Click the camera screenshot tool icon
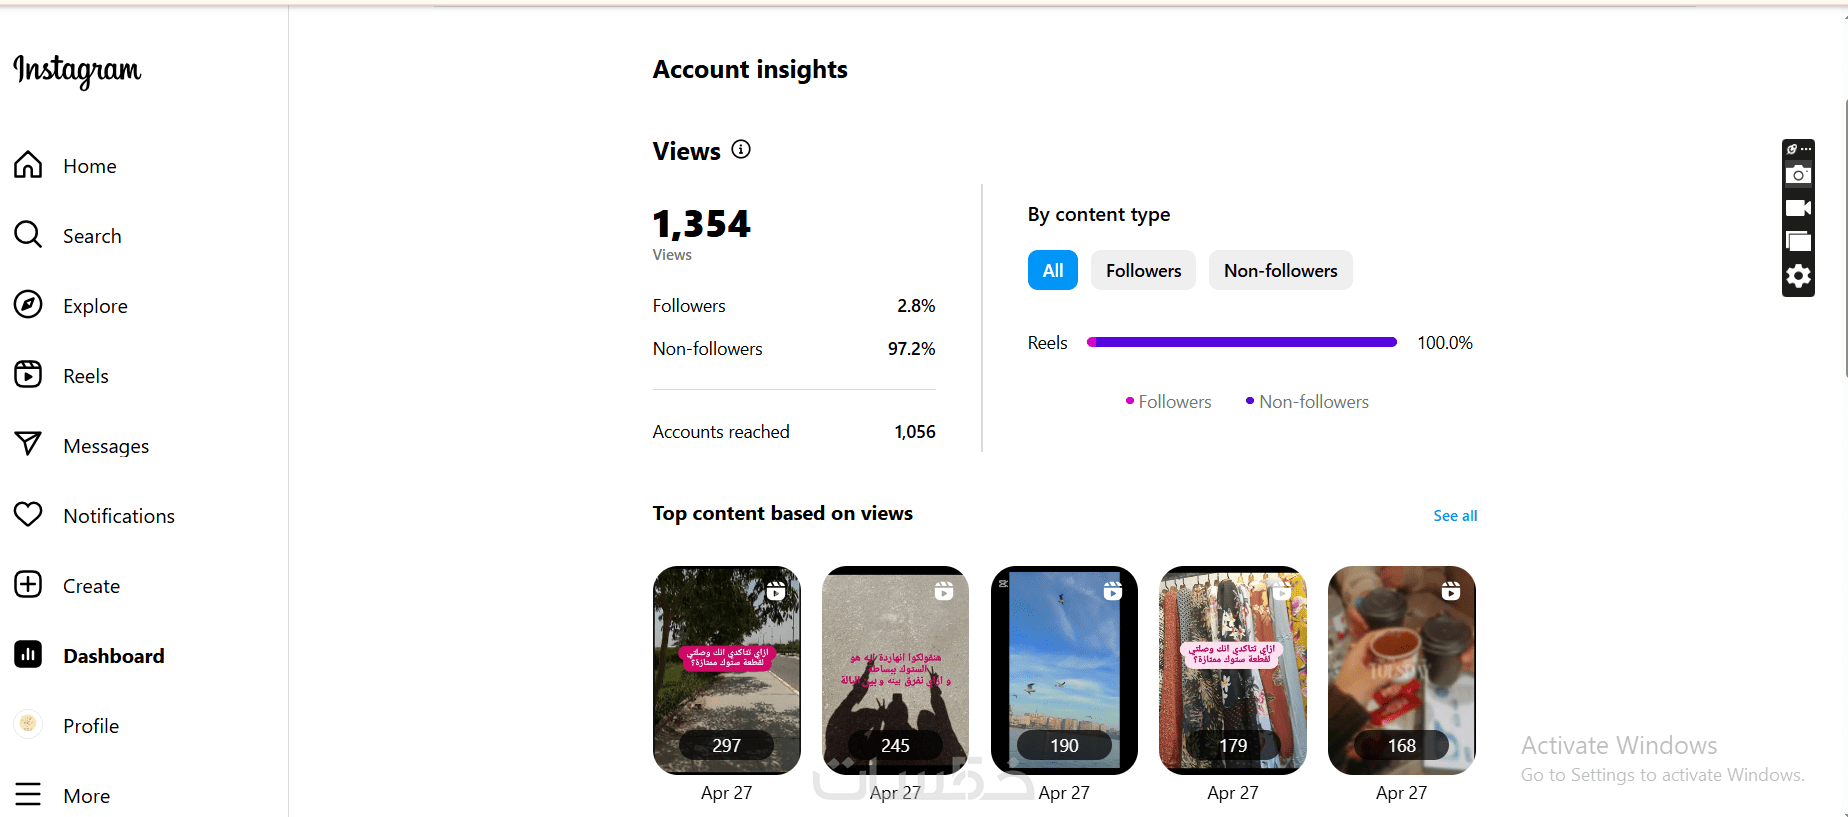The height and width of the screenshot is (817, 1848). (1798, 175)
